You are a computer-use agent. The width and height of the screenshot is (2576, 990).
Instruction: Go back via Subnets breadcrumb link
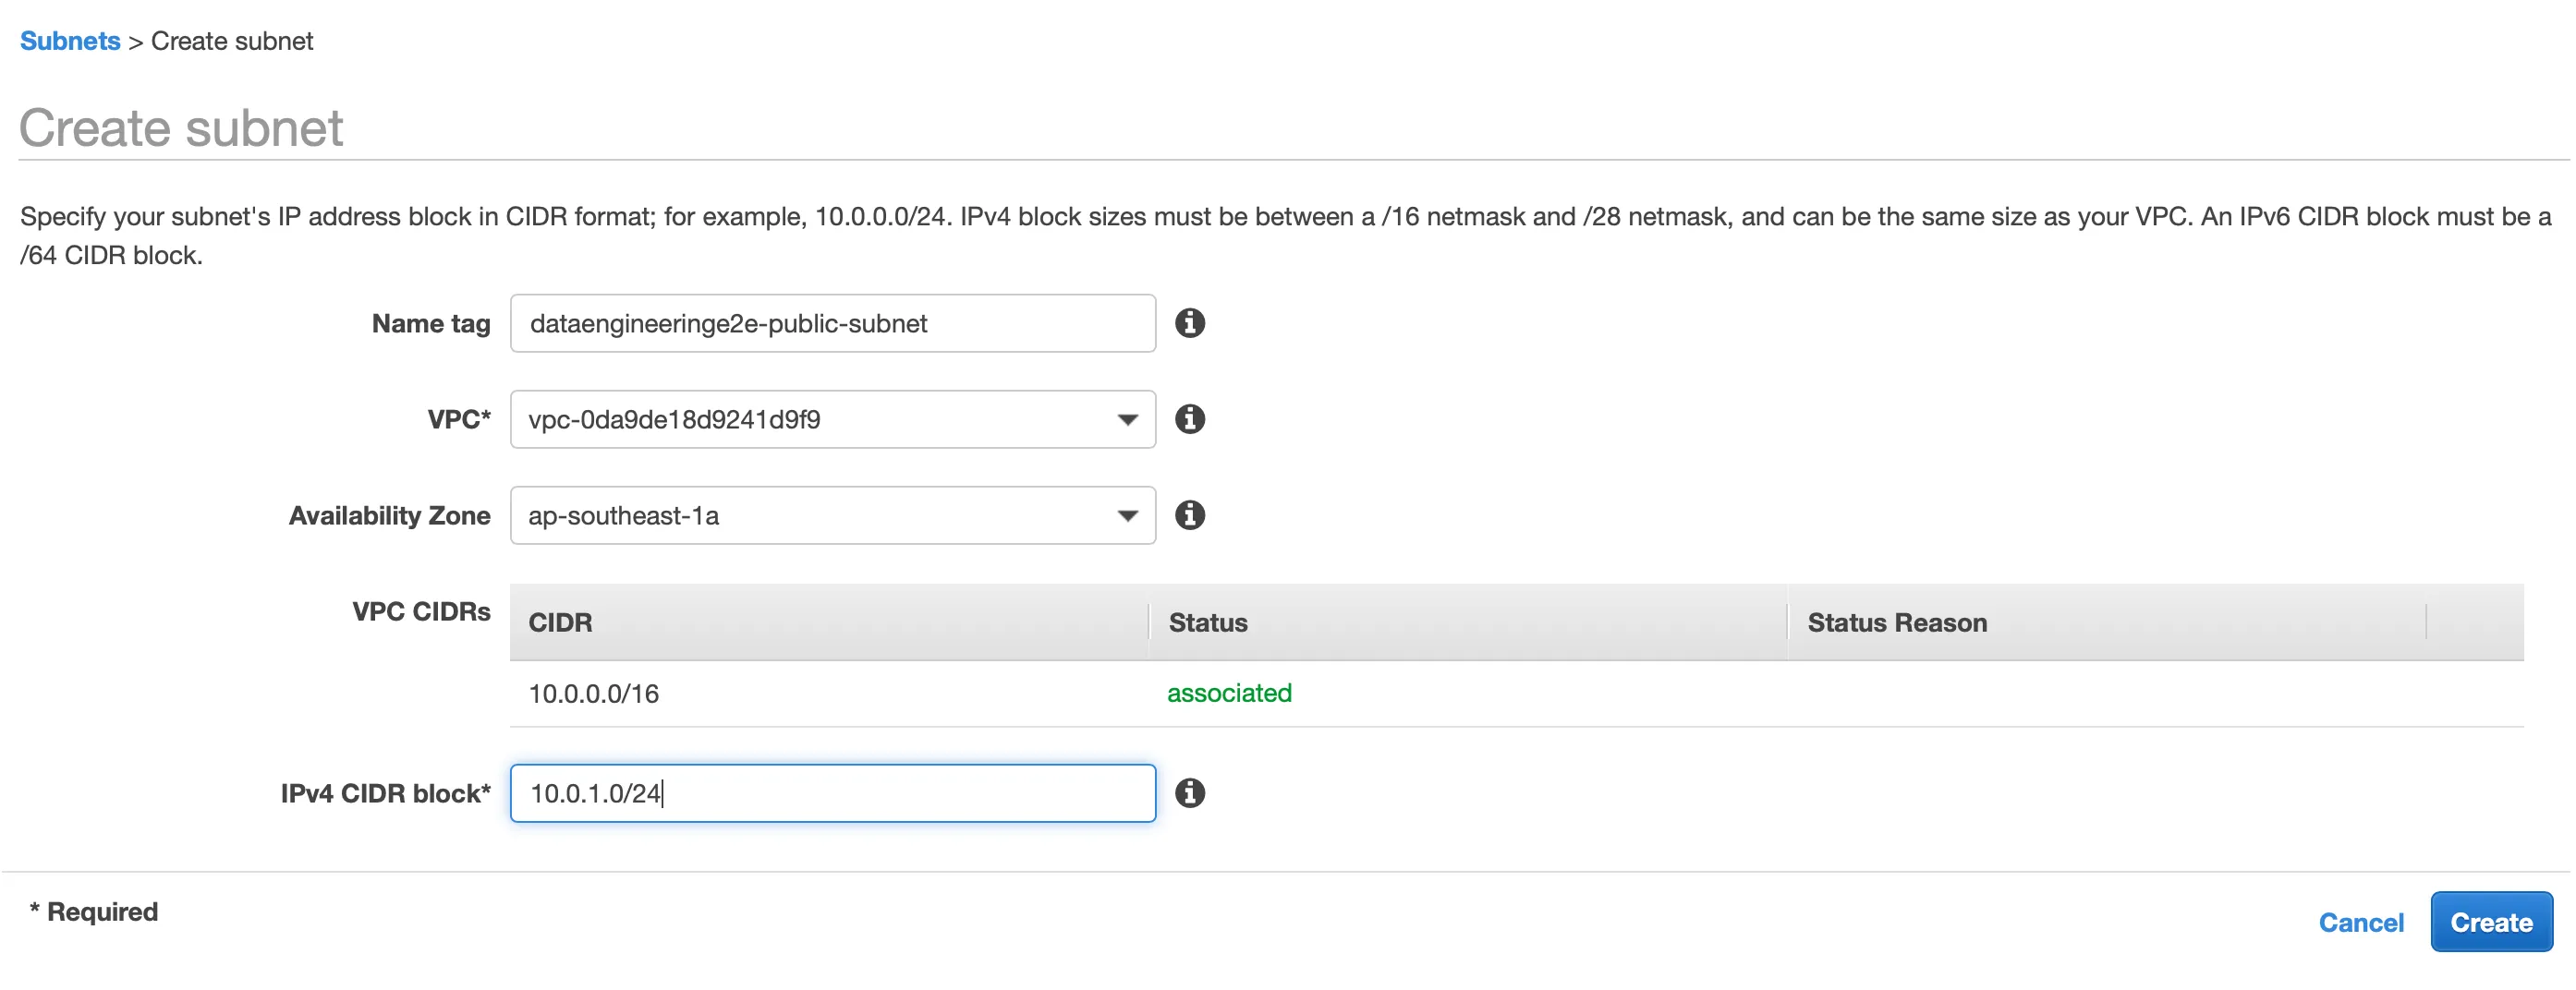[x=70, y=41]
